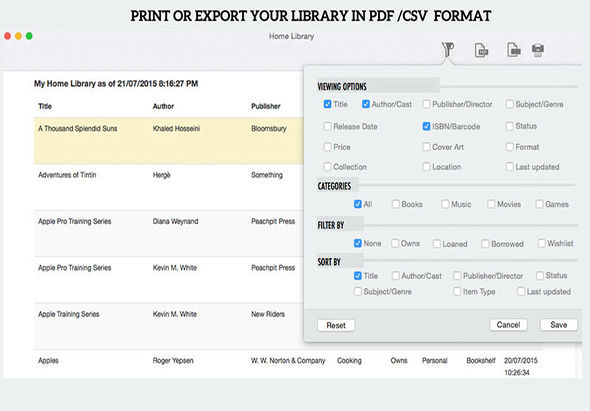Uncheck Title under Viewing Options
The image size is (590, 411).
click(327, 104)
